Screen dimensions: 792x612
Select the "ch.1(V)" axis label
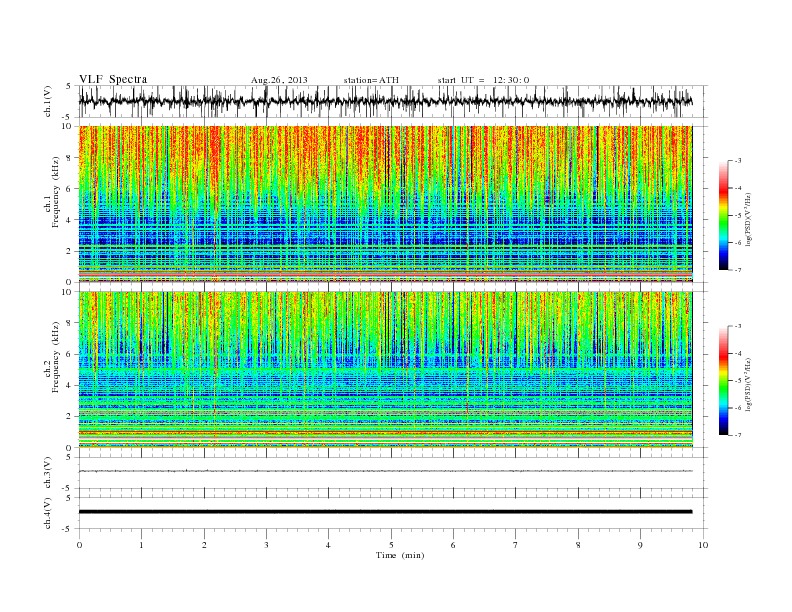[x=48, y=101]
